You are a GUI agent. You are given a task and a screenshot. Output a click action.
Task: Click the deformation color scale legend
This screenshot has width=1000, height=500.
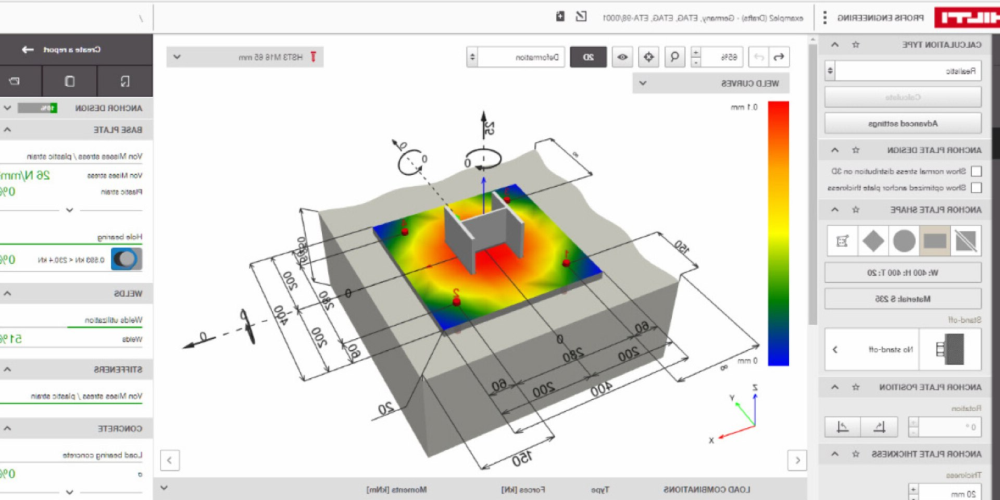778,232
